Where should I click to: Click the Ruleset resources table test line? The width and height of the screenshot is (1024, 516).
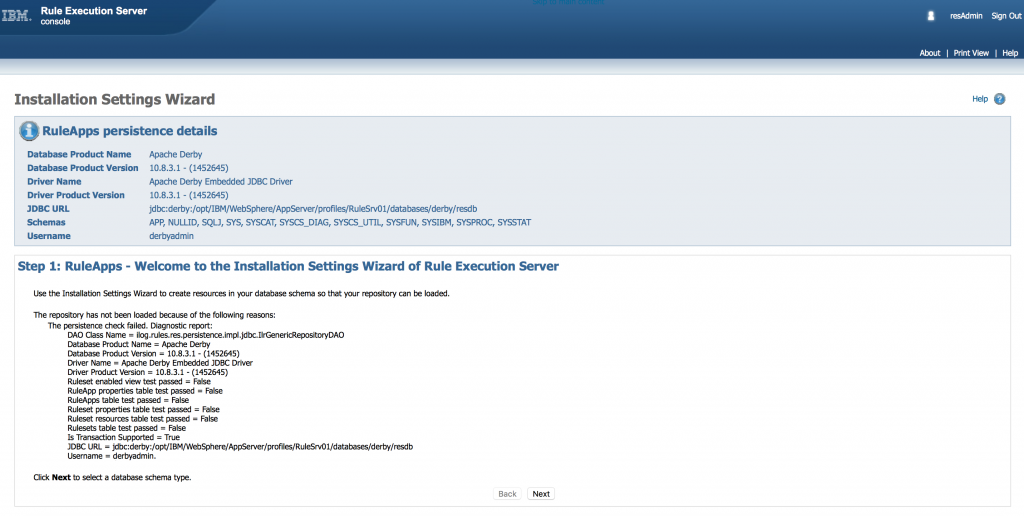pyautogui.click(x=142, y=419)
